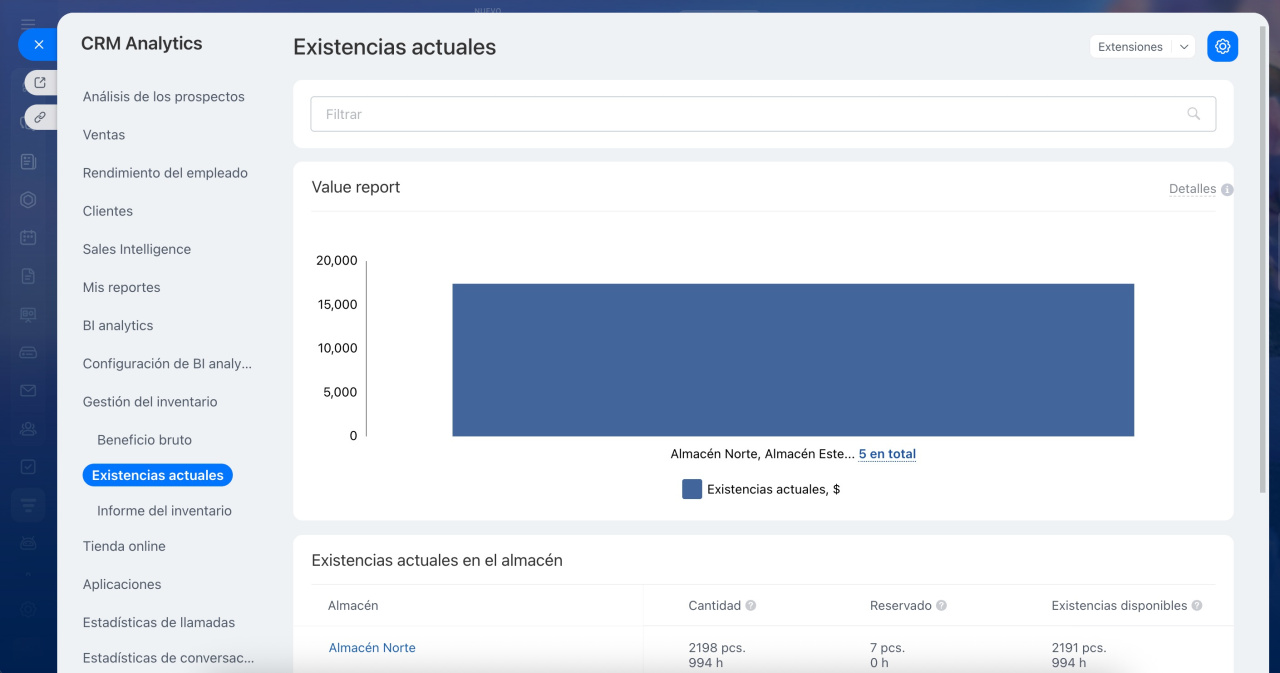Close the CRM Analytics slider panel
Image resolution: width=1280 pixels, height=673 pixels.
click(x=38, y=44)
